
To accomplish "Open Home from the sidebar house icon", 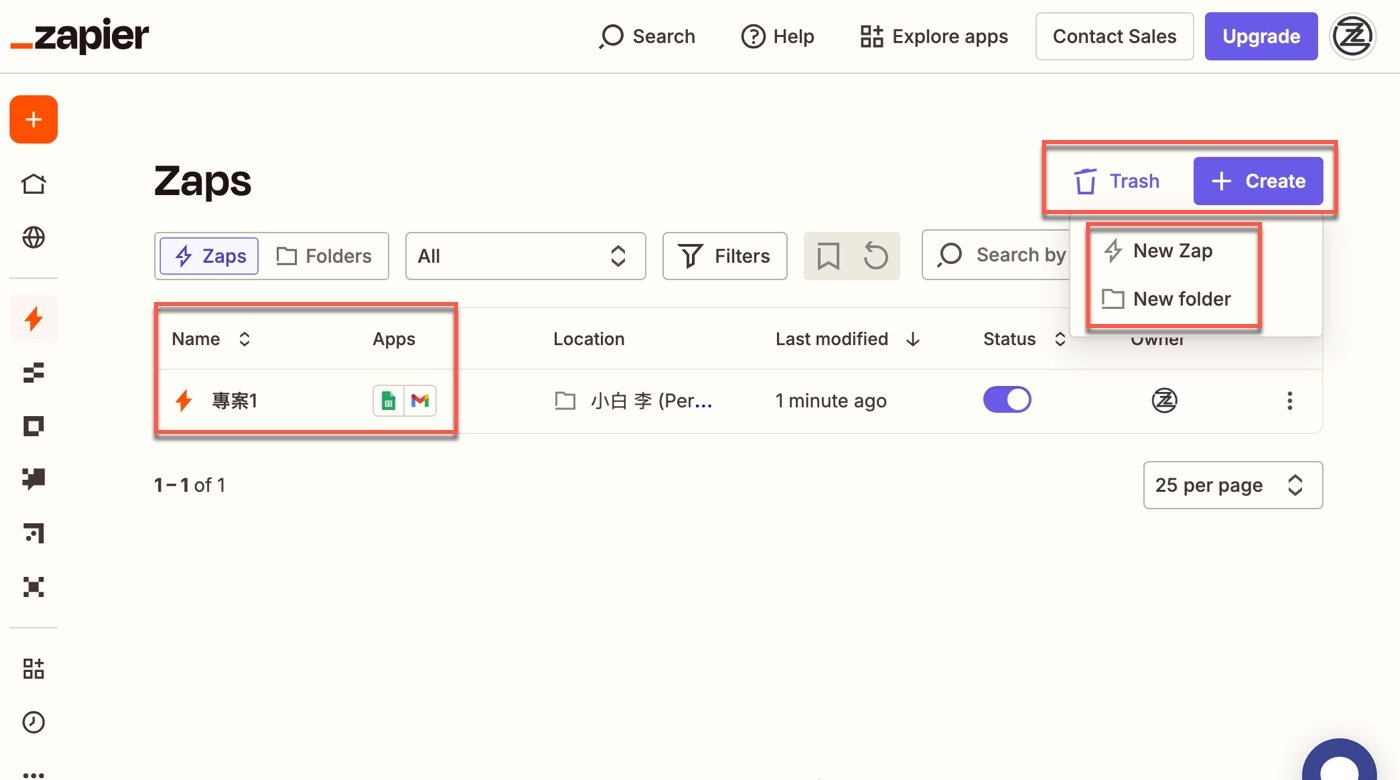I will pos(34,184).
